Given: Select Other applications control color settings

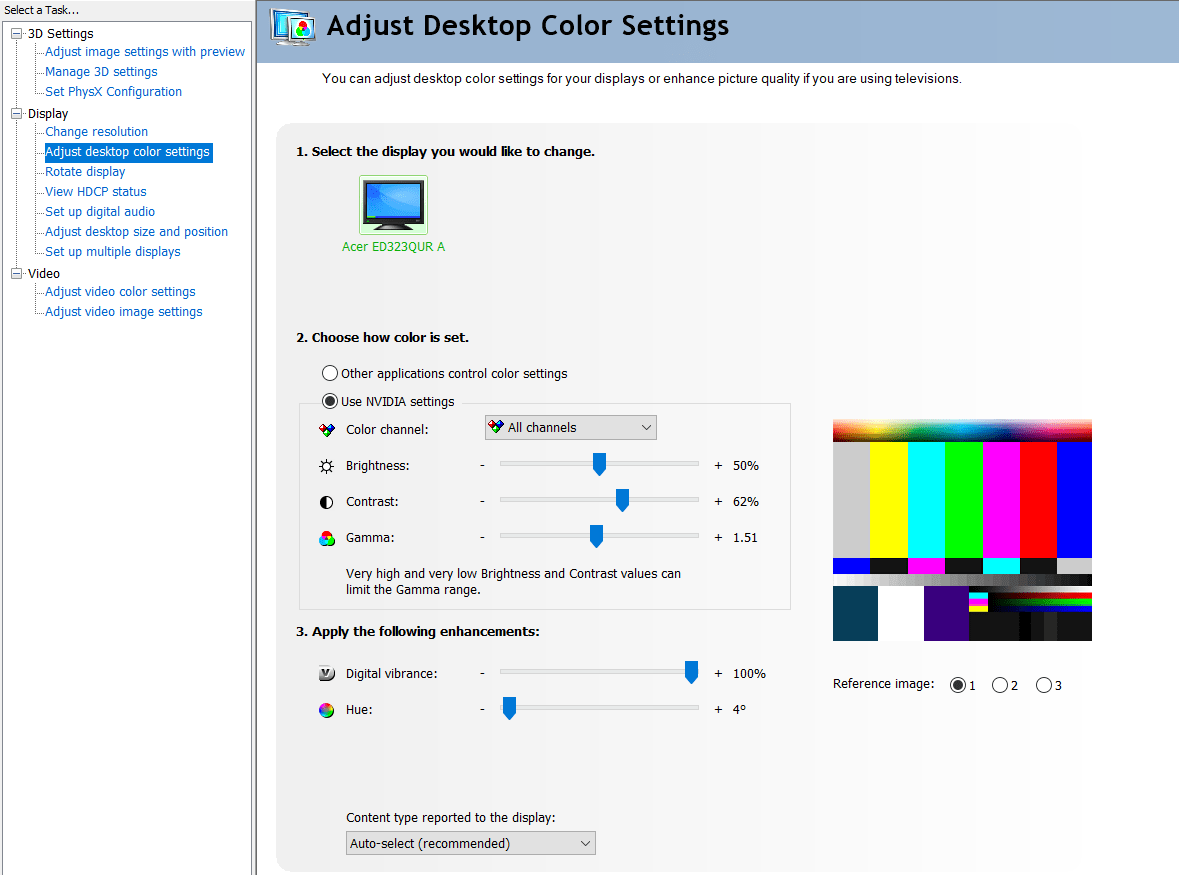Looking at the screenshot, I should [x=329, y=373].
